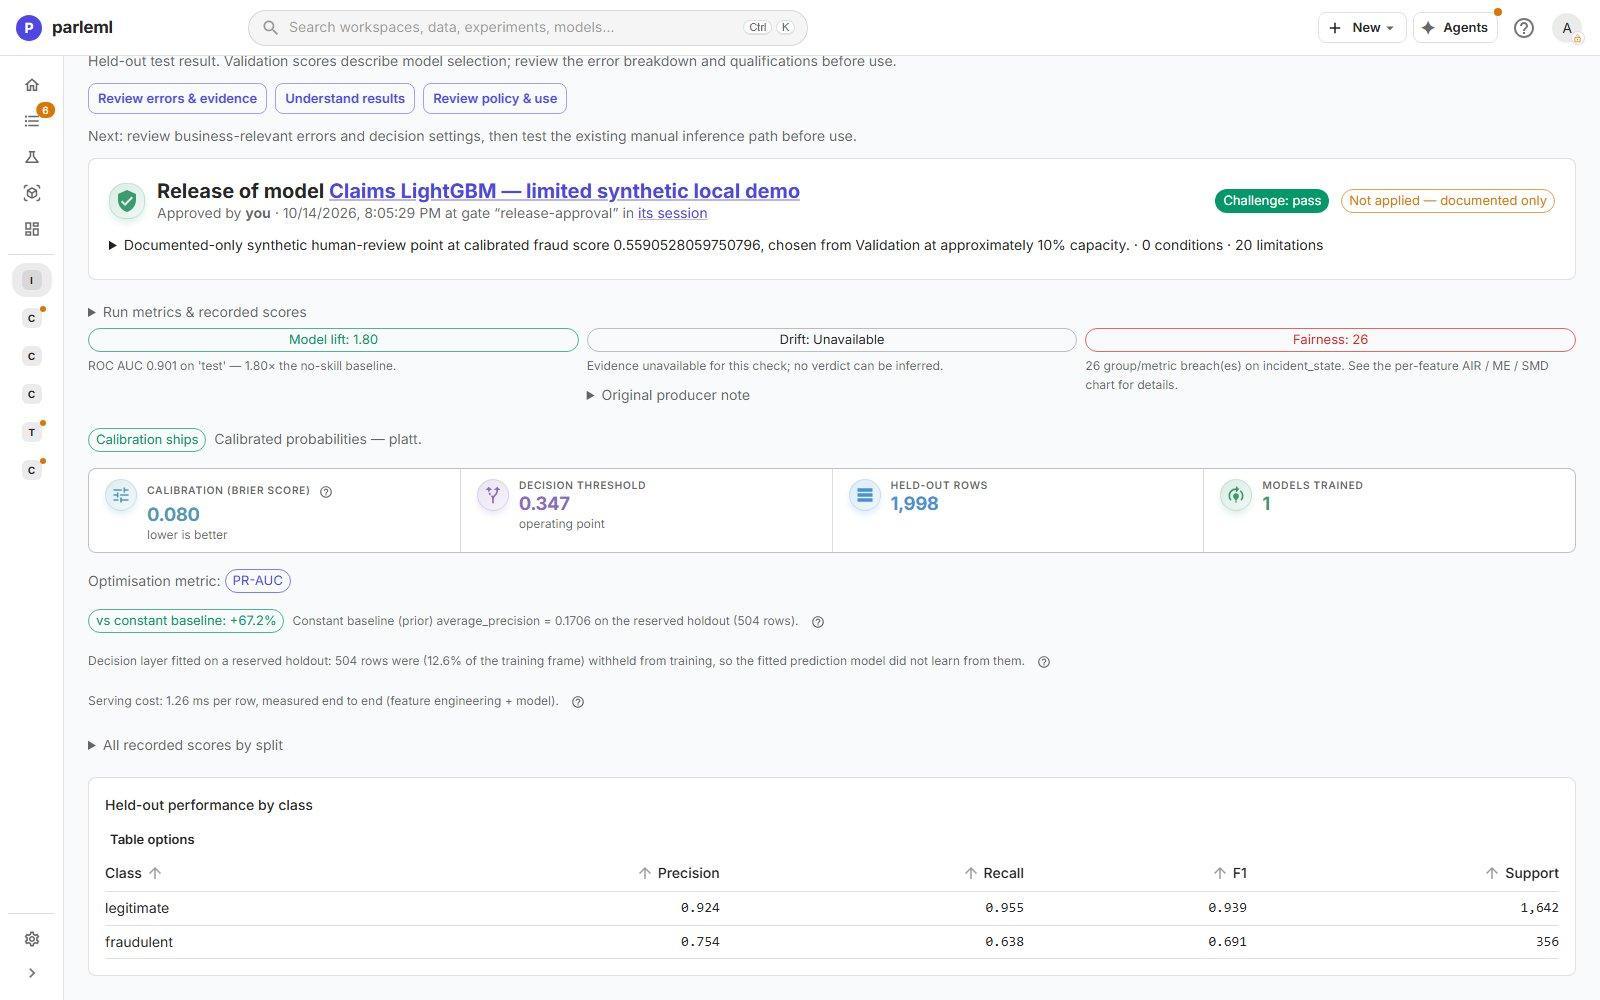Click the green approved shield icon
The width and height of the screenshot is (1600, 1000).
coord(127,201)
